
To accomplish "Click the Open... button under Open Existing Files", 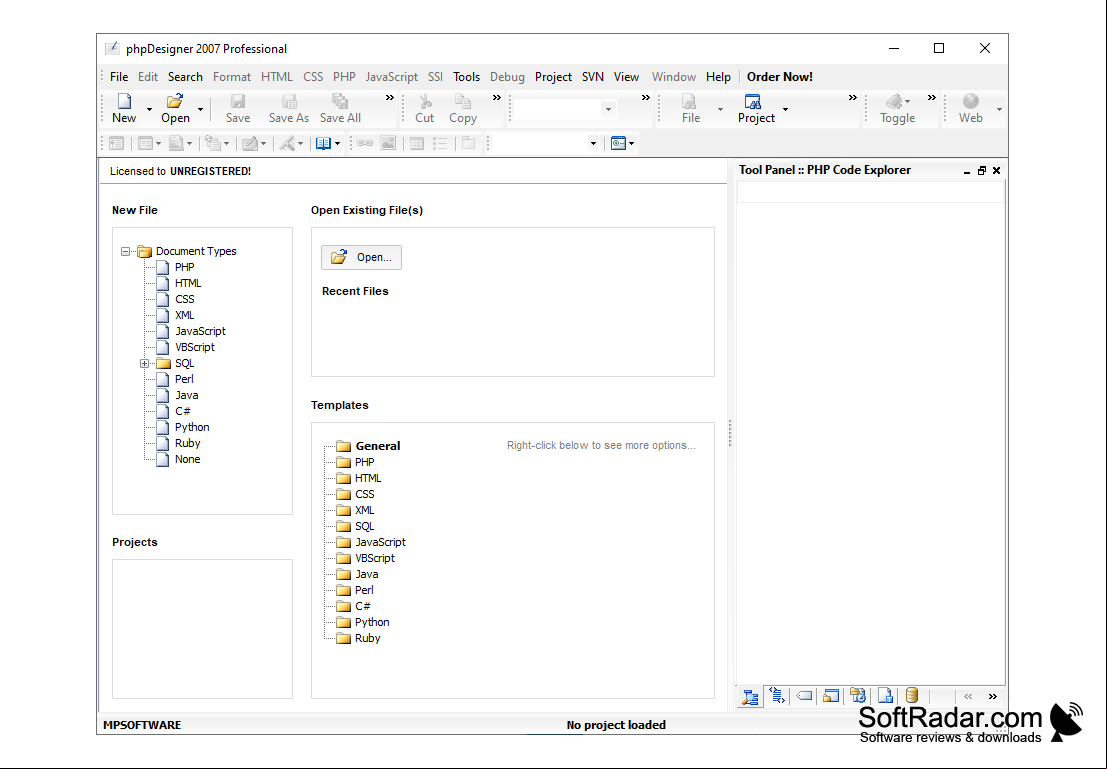I will click(x=361, y=258).
